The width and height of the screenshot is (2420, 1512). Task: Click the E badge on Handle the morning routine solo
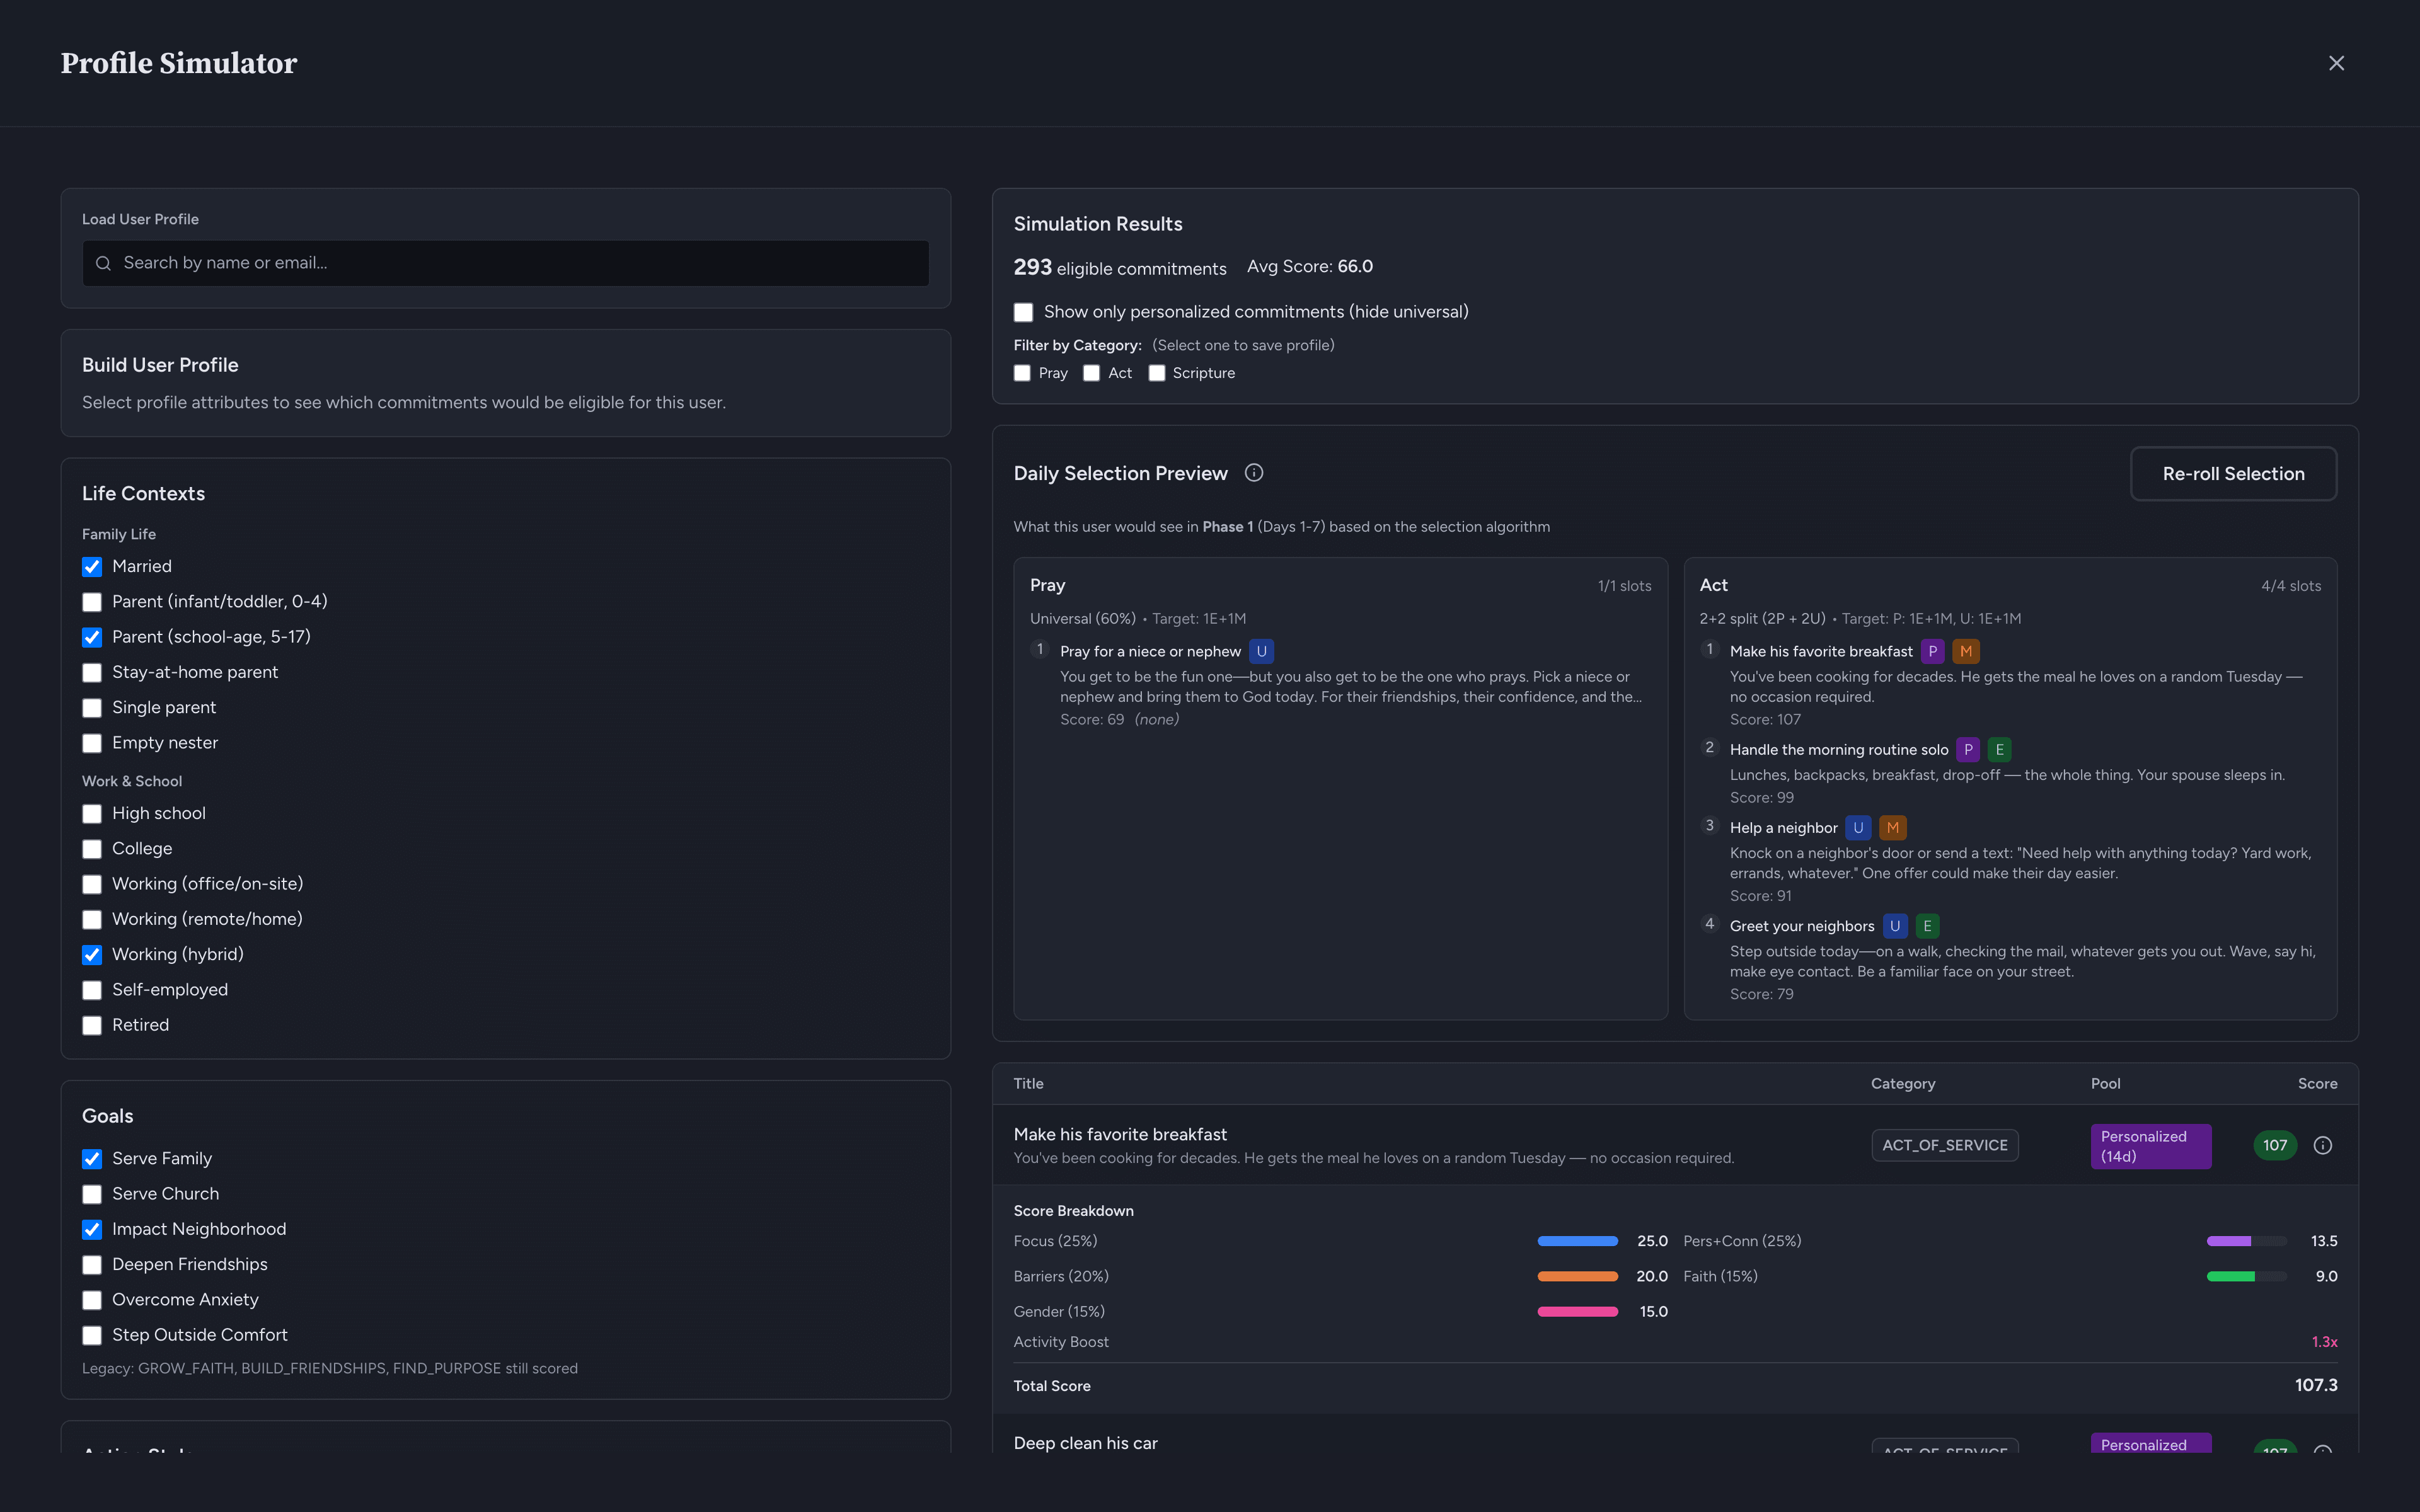click(1999, 749)
